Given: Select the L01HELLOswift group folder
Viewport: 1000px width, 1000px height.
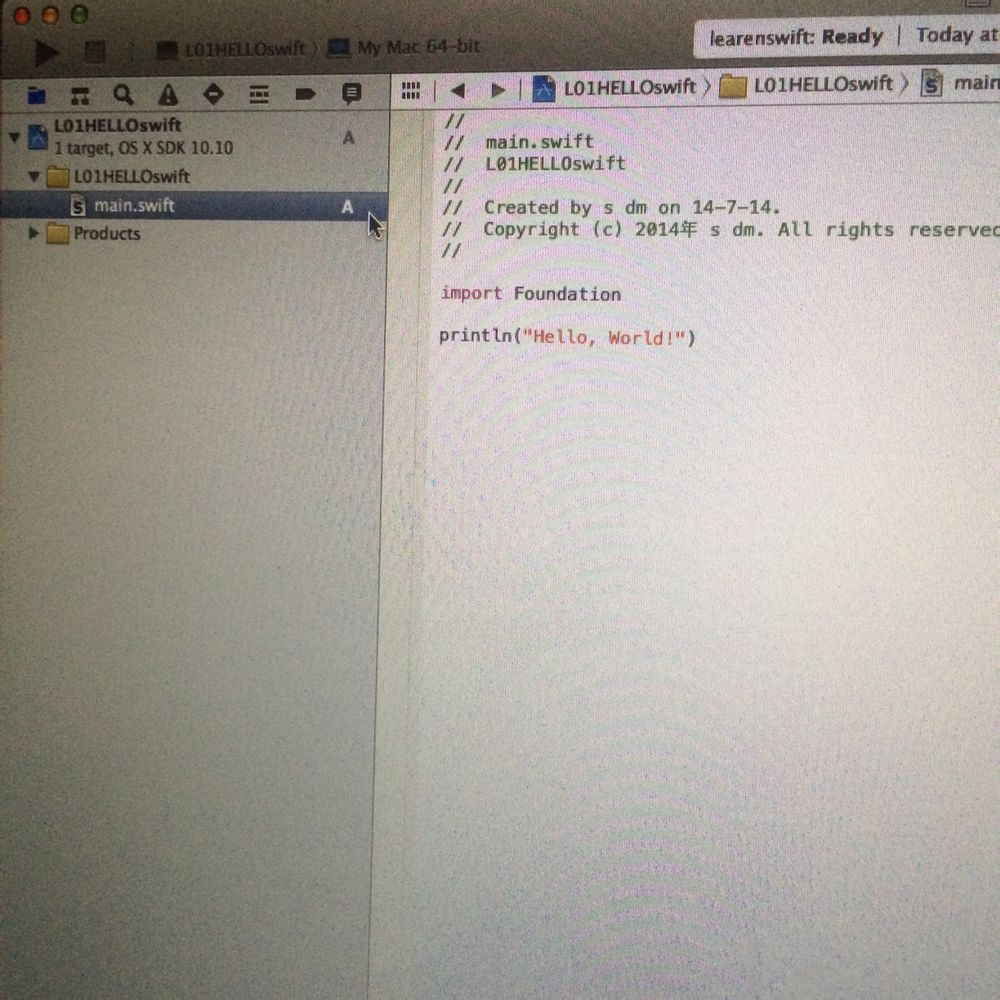Looking at the screenshot, I should [x=119, y=176].
